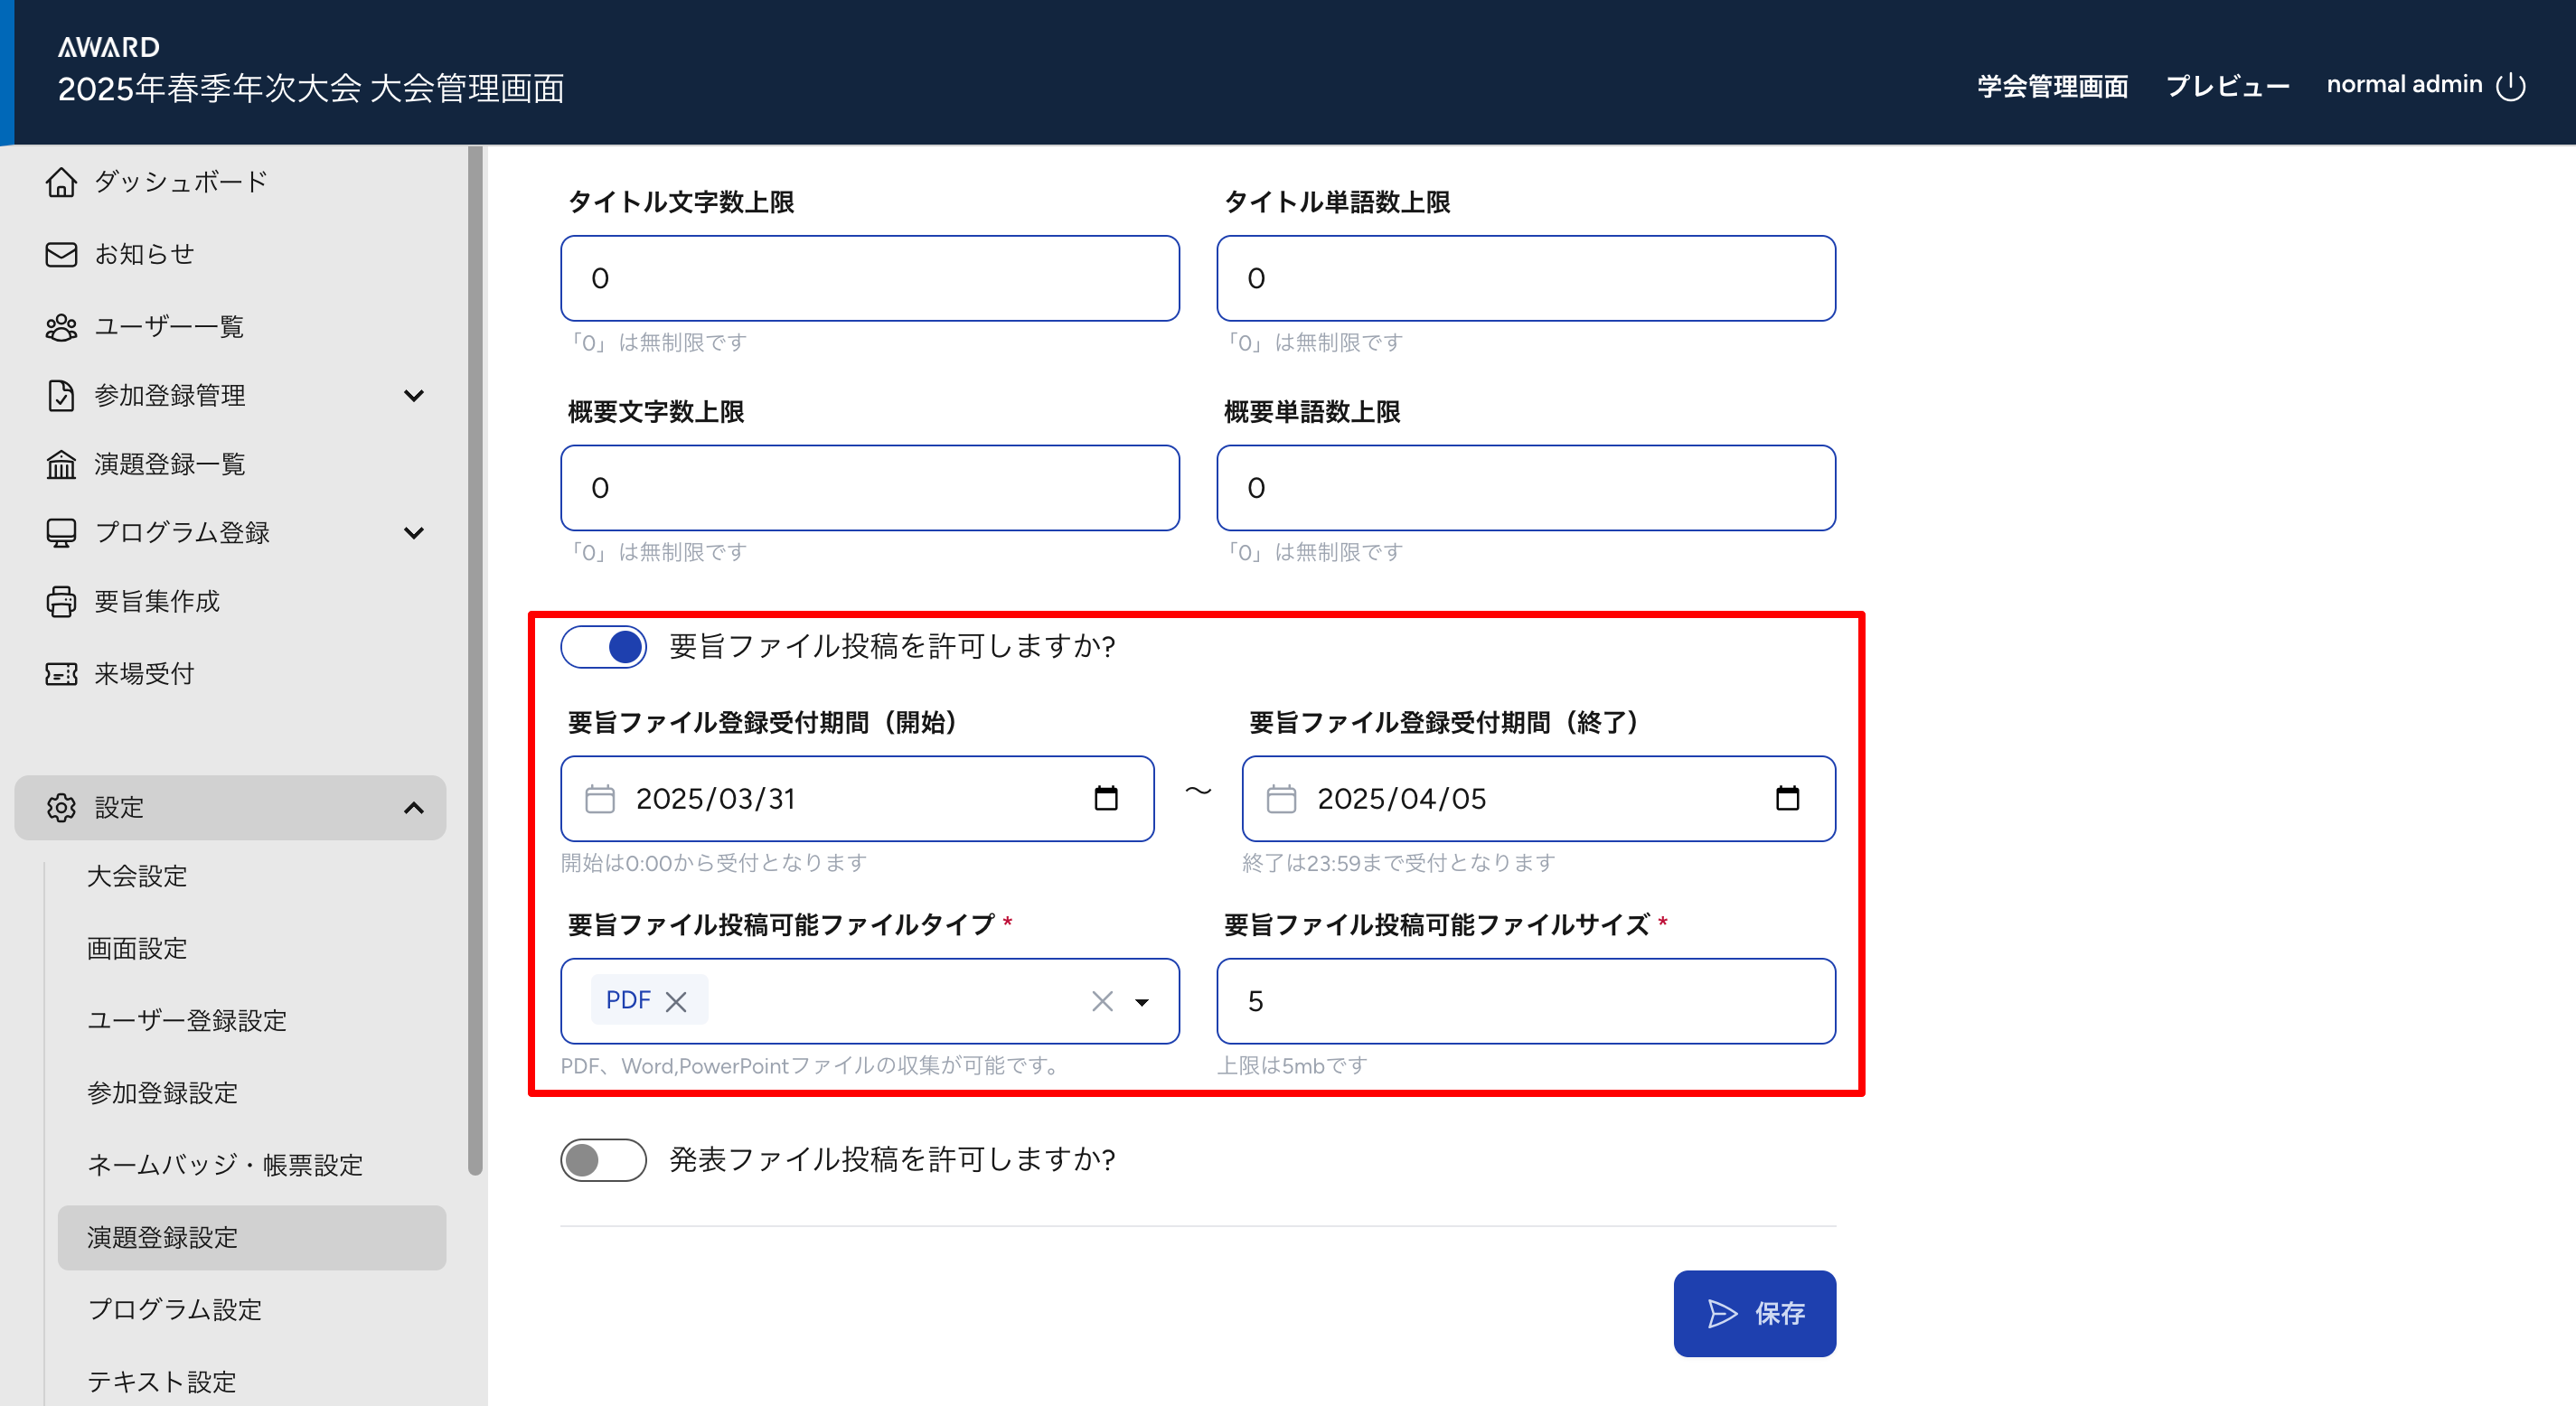The image size is (2576, 1406).
Task: Click the dashboard home icon
Action: pyautogui.click(x=61, y=182)
